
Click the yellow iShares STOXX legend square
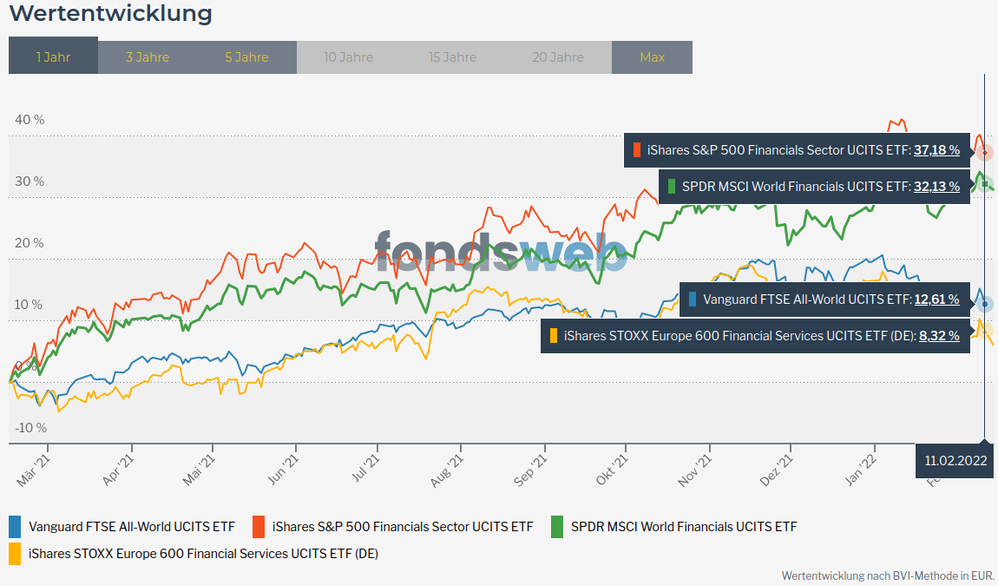(x=15, y=553)
